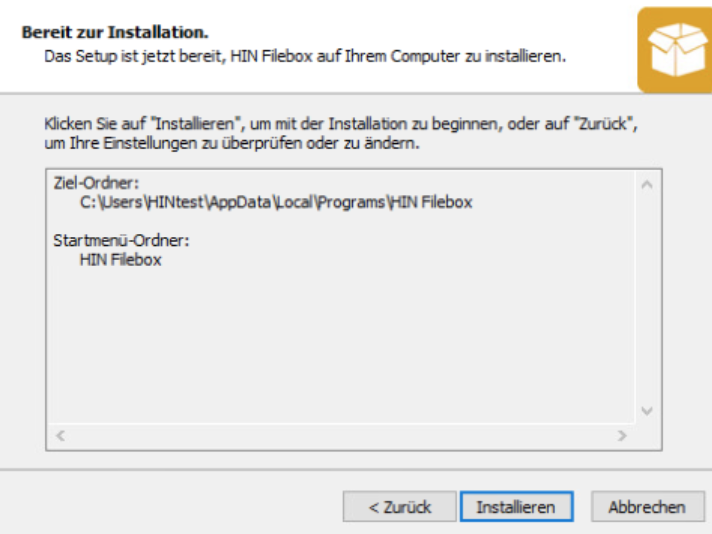Select the HIN Filebox start menu folder entry
Image resolution: width=712 pixels, height=534 pixels.
pos(121,260)
